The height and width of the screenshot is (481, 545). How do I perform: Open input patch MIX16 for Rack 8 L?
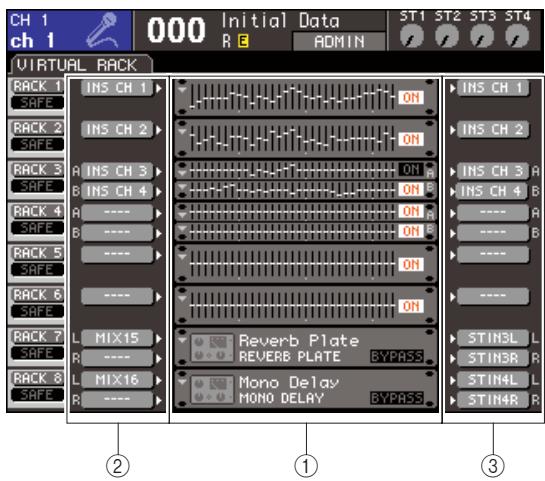pos(117,380)
